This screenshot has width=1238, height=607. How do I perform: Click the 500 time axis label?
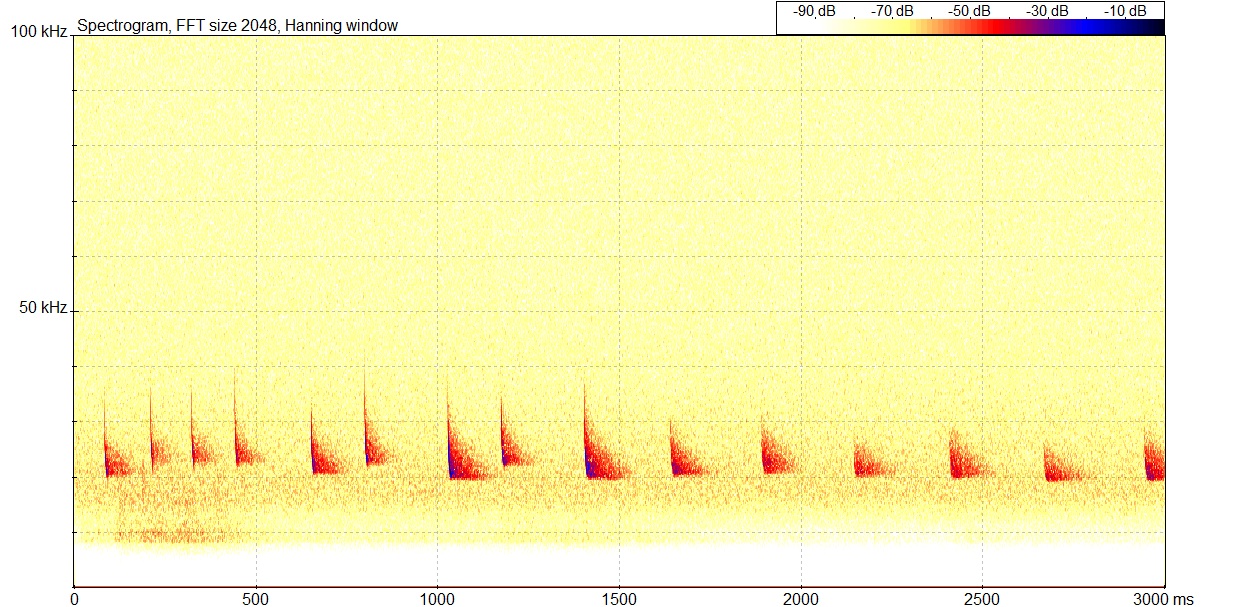(256, 598)
